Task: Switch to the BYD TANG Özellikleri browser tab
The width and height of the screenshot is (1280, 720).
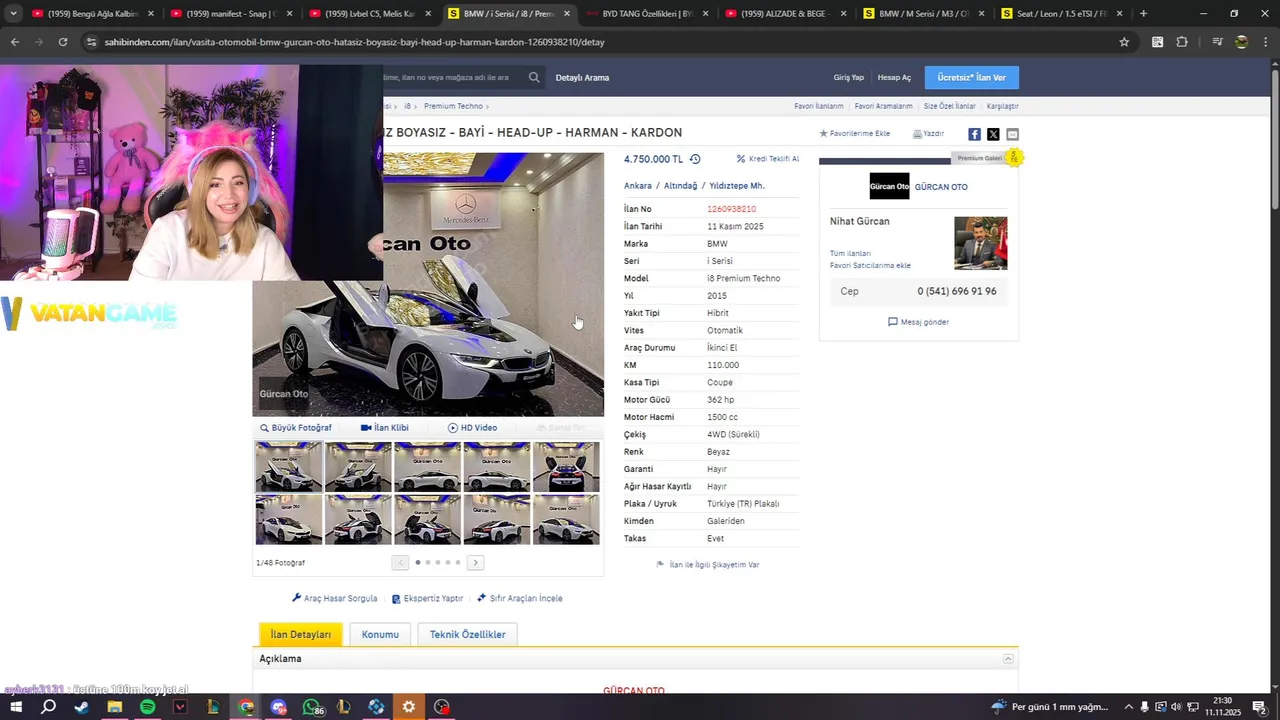Action: point(647,14)
